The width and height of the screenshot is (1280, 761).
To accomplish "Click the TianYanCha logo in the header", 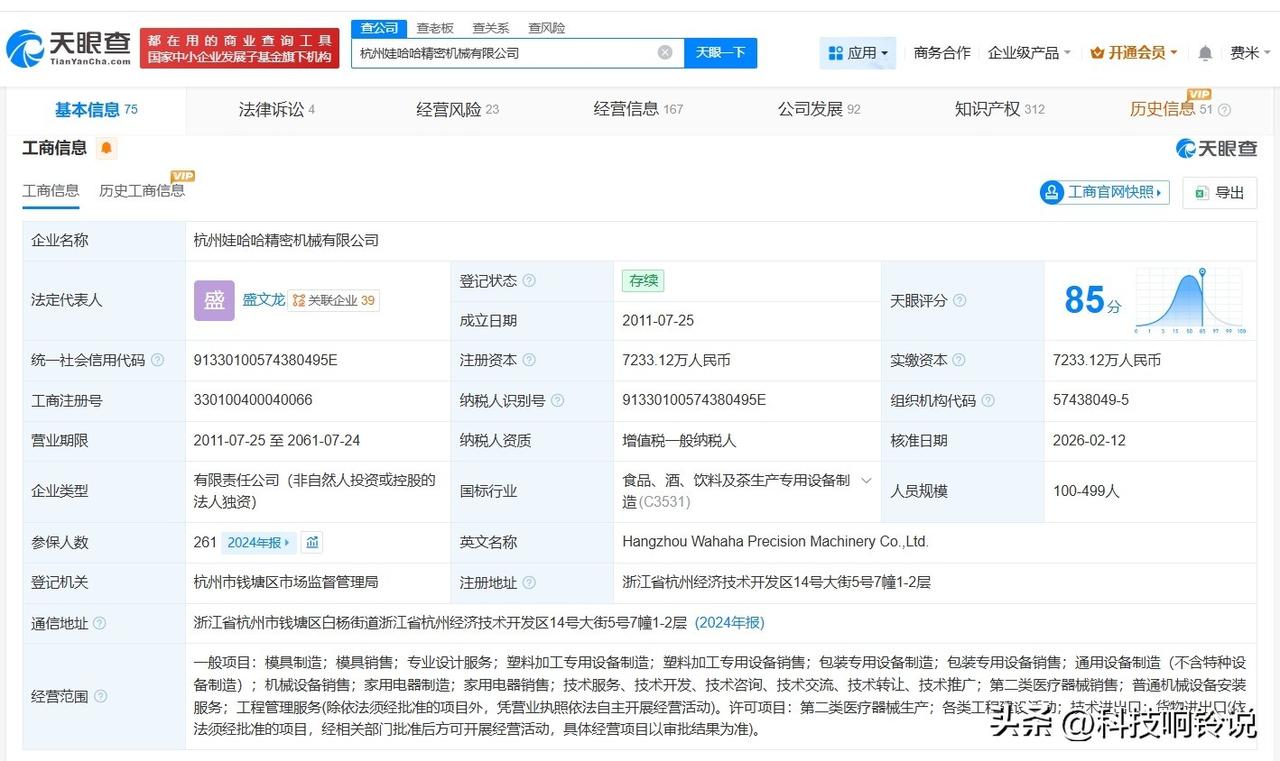I will point(69,47).
